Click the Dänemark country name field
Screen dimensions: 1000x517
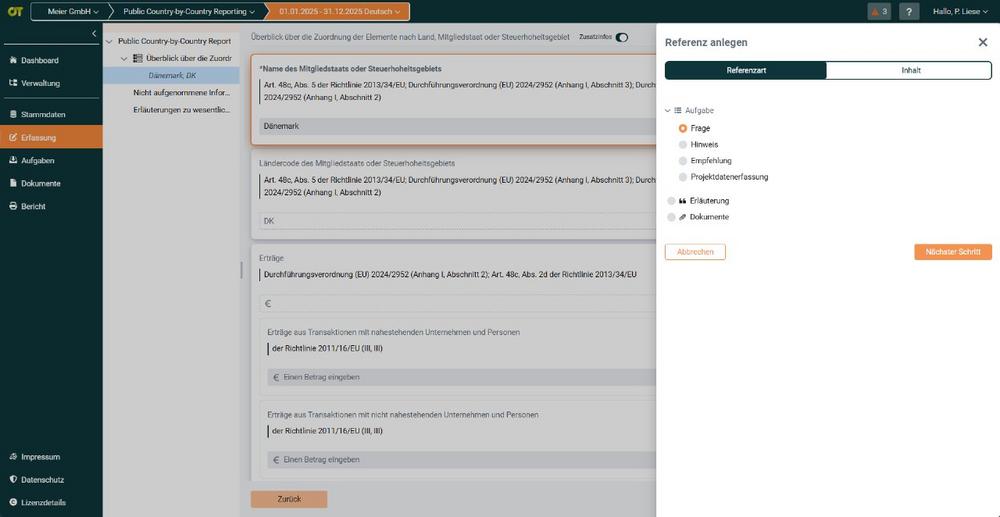[x=458, y=126]
